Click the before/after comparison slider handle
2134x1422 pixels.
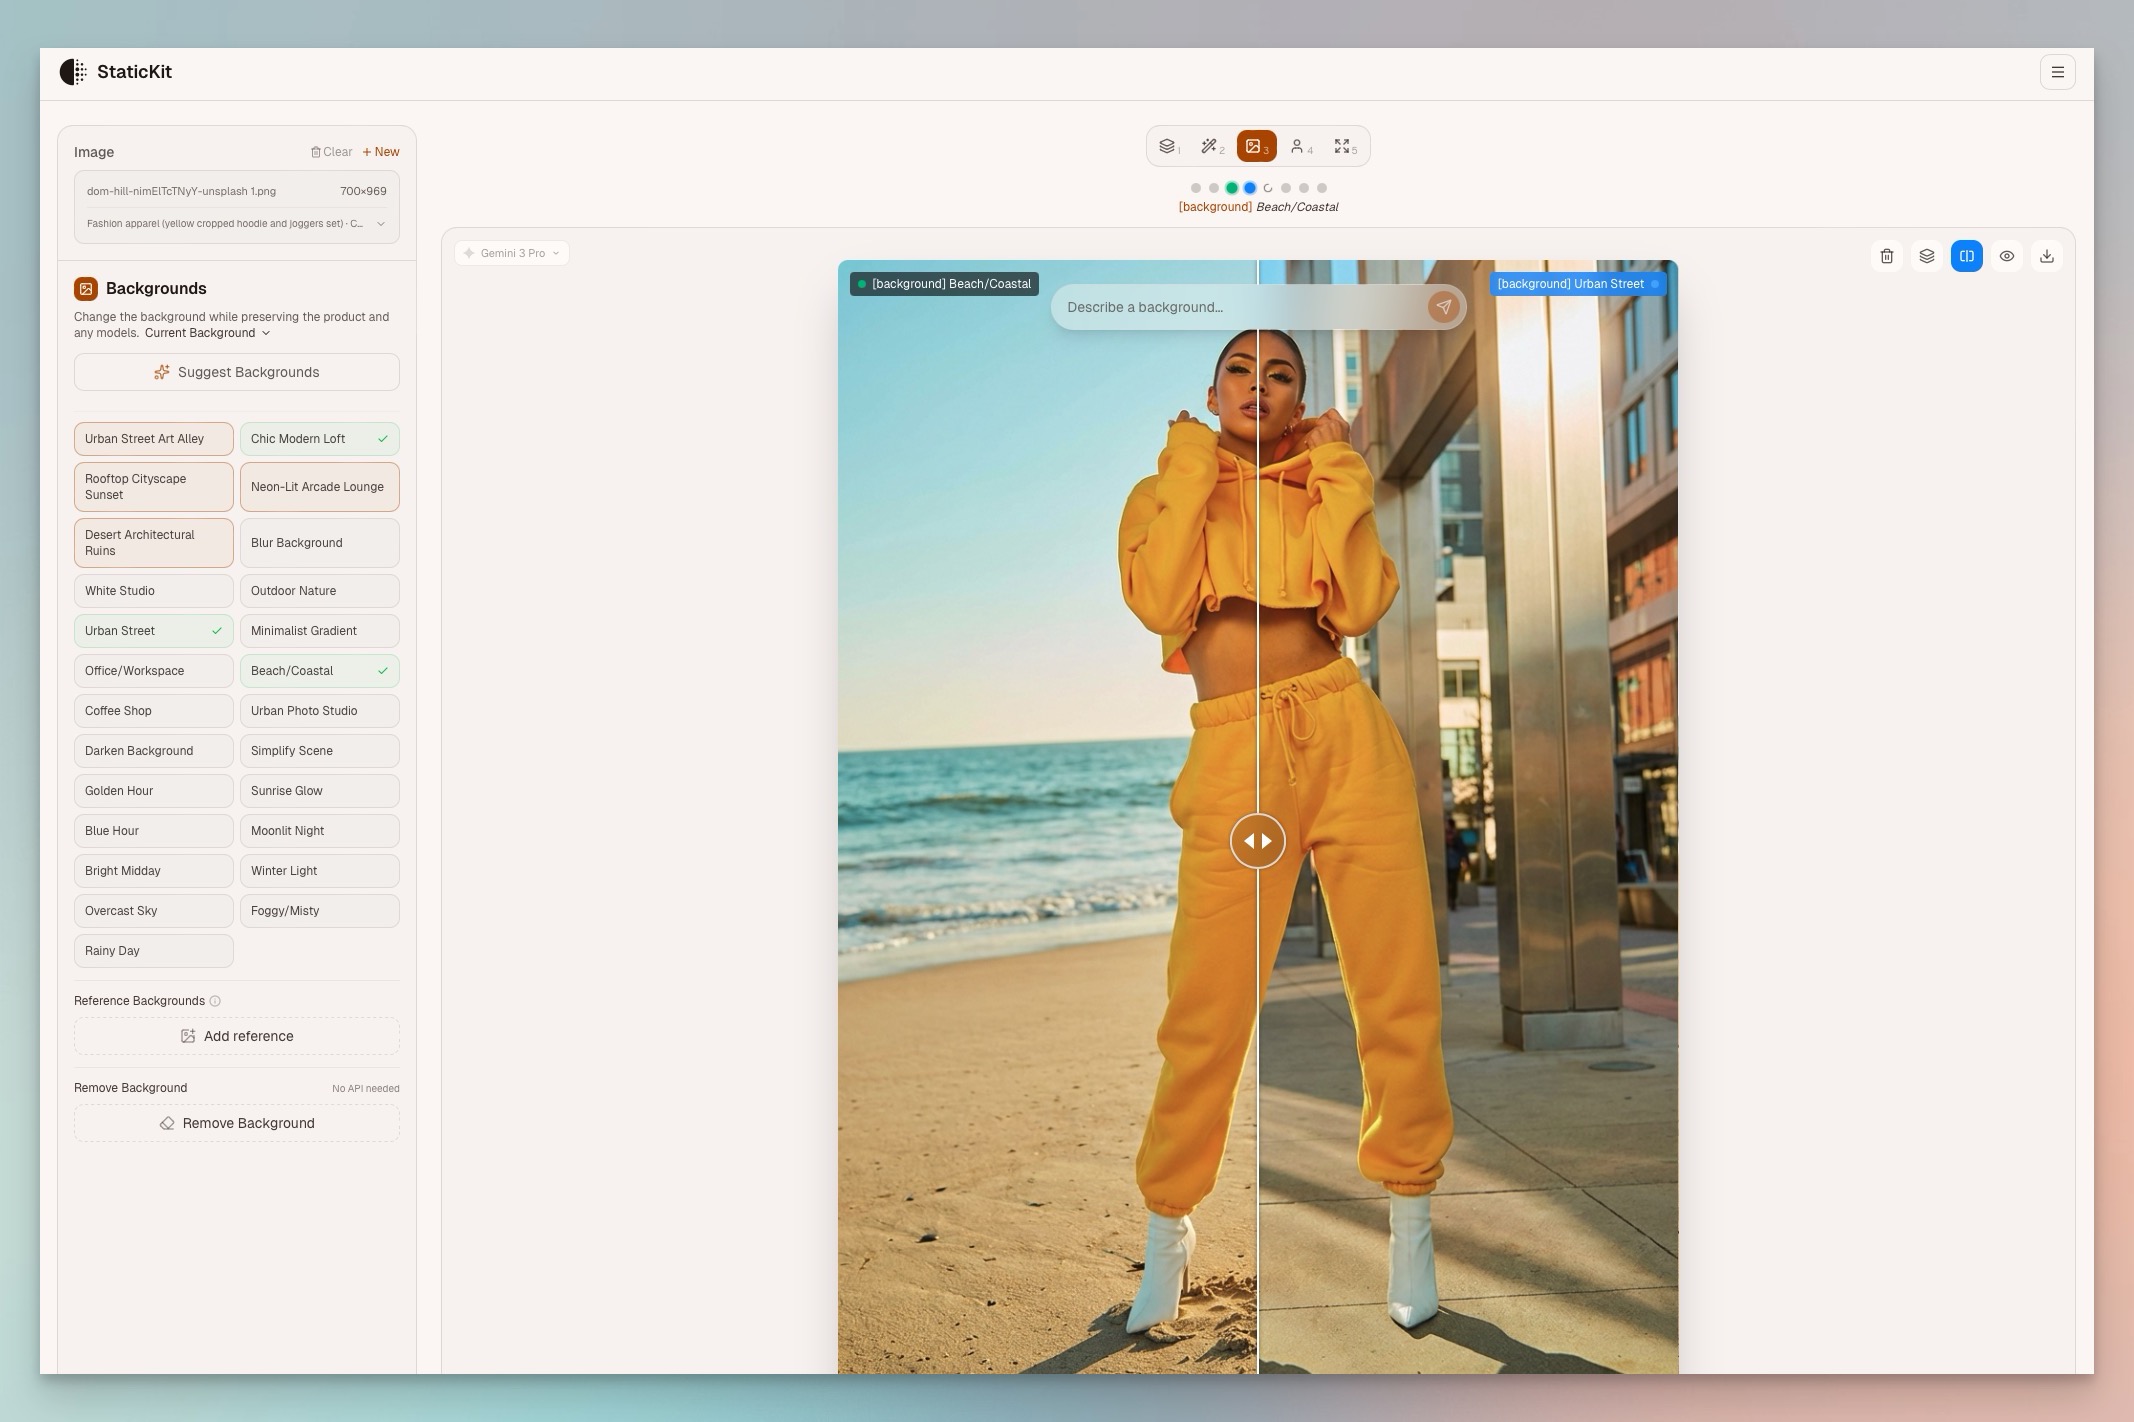1257,841
